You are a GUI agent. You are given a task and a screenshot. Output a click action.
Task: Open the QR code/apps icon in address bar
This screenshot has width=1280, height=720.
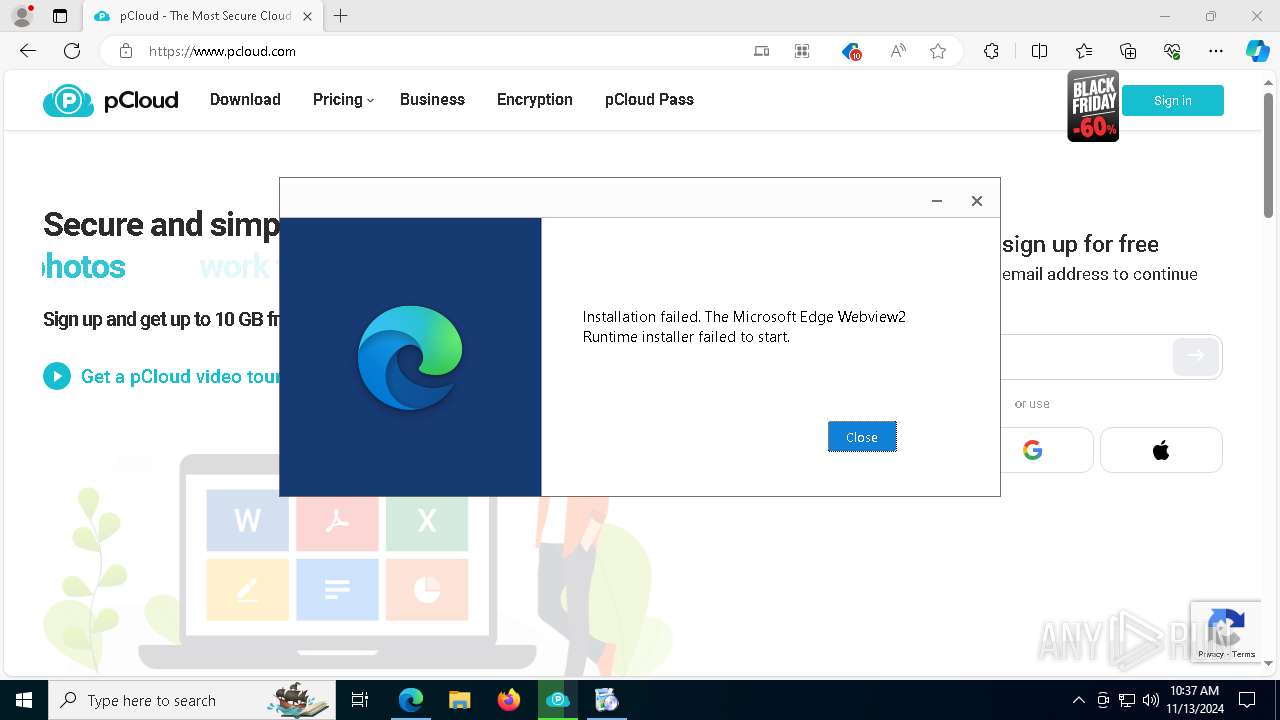(802, 51)
